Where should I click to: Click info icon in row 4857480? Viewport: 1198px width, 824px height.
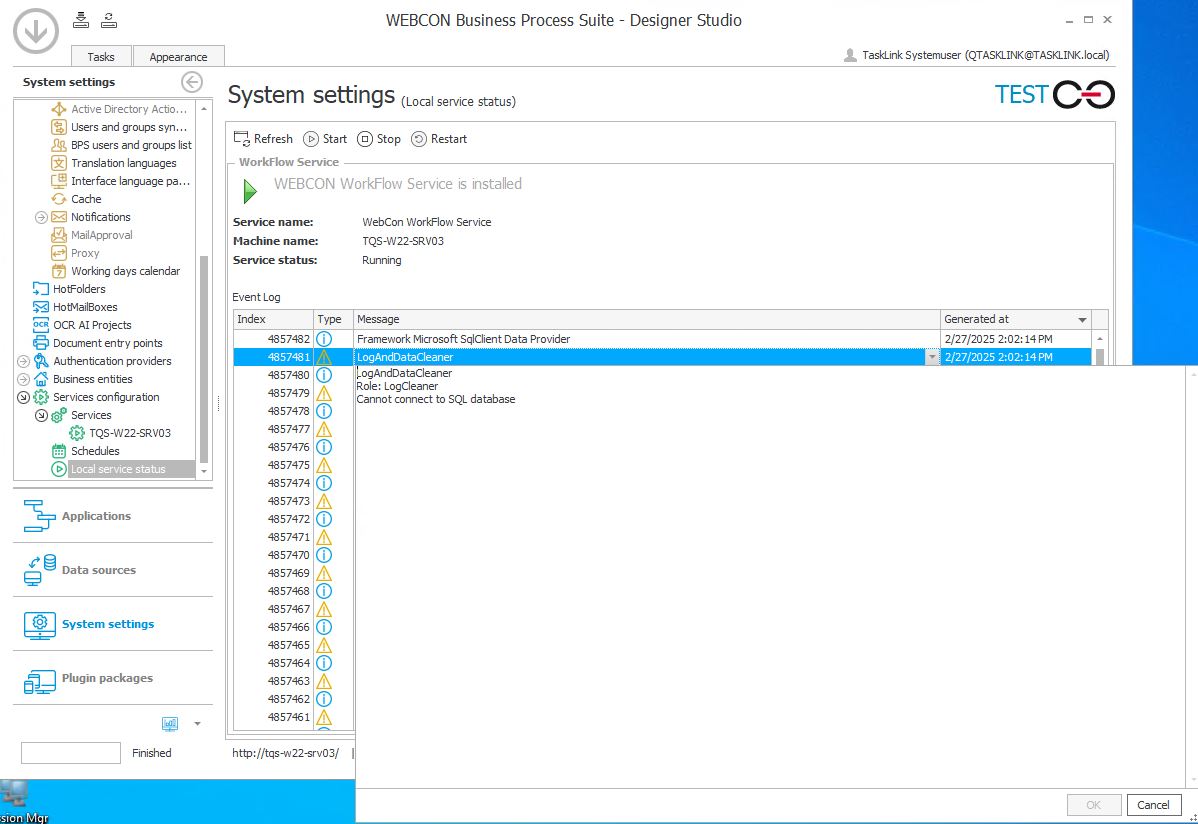pyautogui.click(x=324, y=375)
